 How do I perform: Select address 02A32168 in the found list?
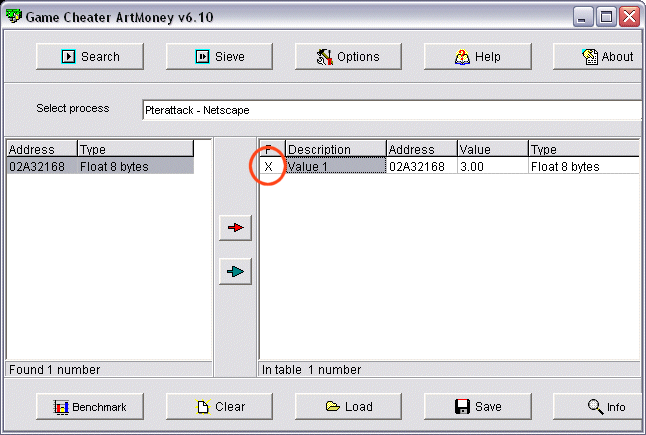38,167
